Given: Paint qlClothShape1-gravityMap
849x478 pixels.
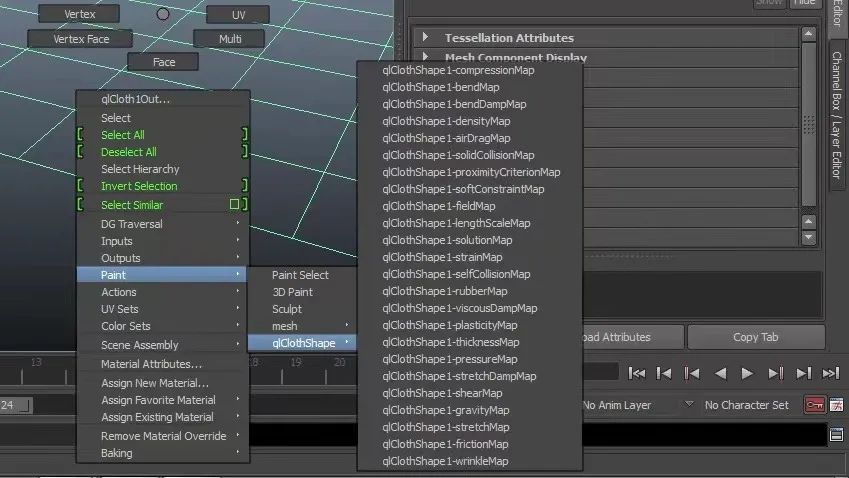Looking at the screenshot, I should 469,410.
